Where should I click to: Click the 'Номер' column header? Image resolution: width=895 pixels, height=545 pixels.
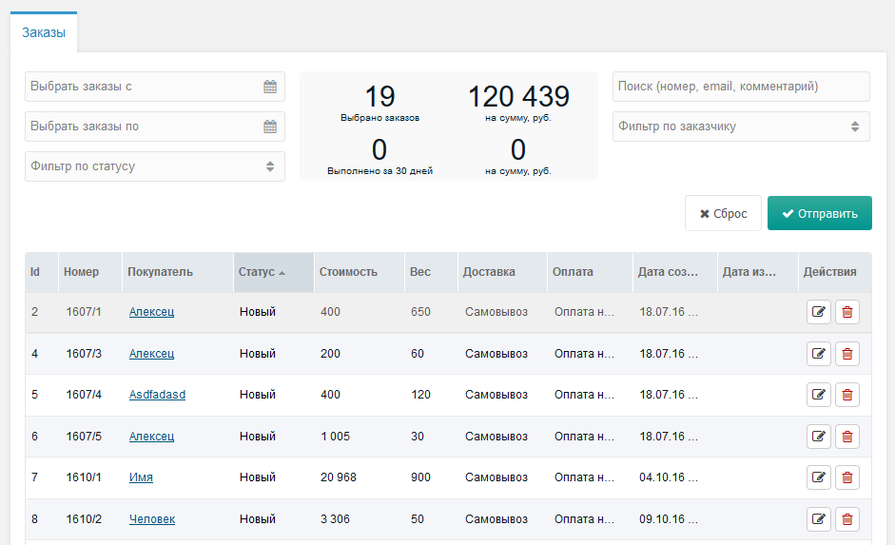[x=82, y=272]
